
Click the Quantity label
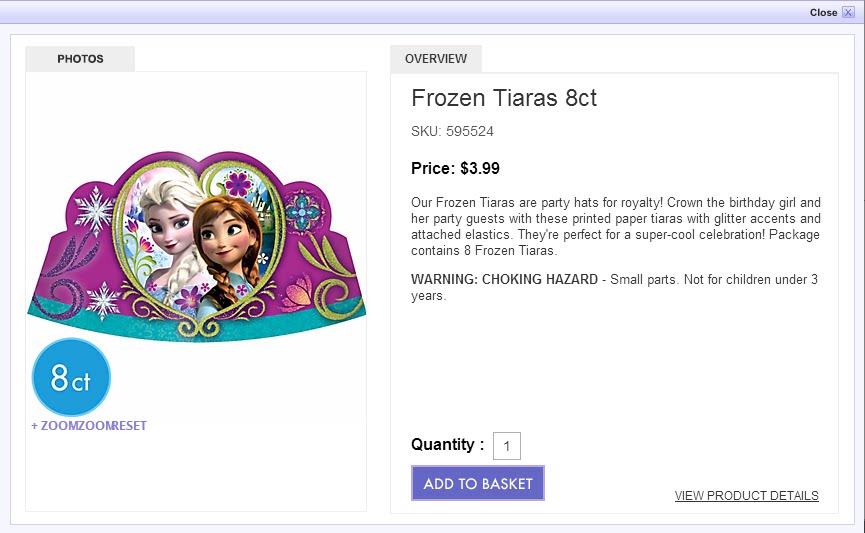point(447,445)
